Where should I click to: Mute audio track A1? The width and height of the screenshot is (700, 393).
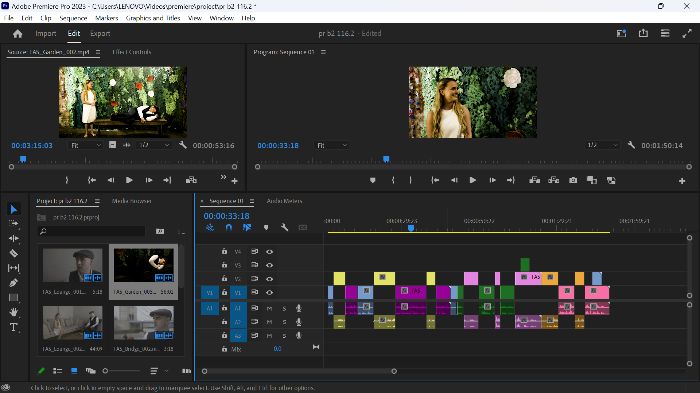pos(269,308)
